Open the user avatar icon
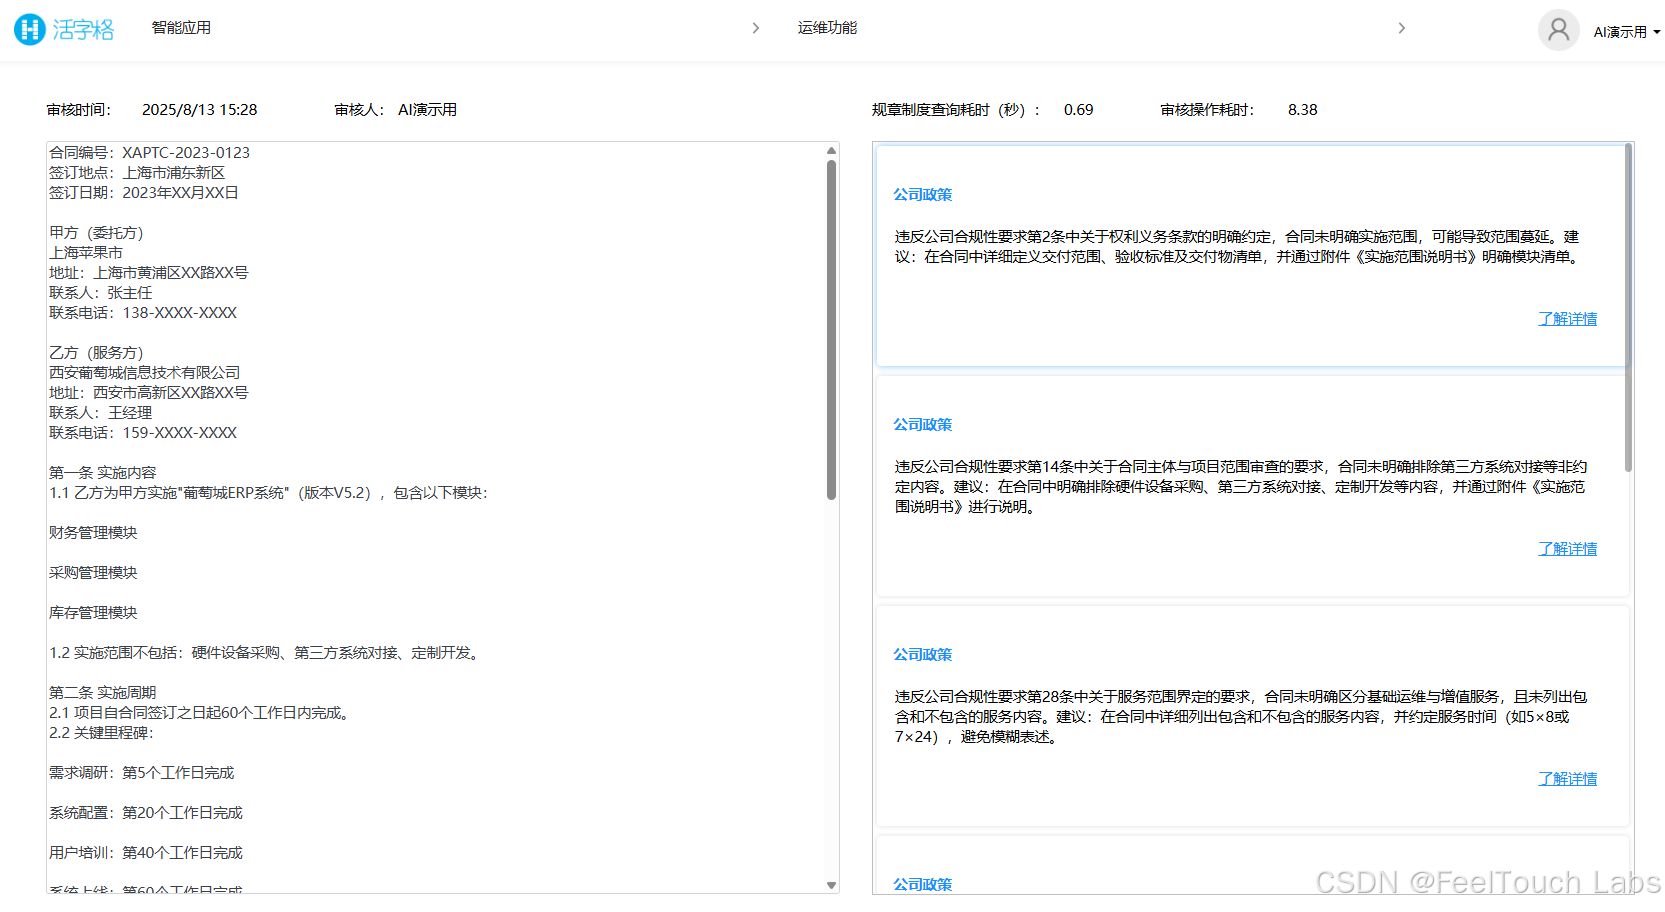 pyautogui.click(x=1558, y=30)
